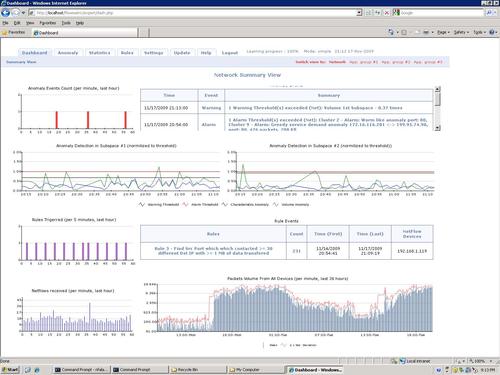The image size is (500, 375).
Task: Click the 192.168.1.119 NetFlow device cell
Action: pos(412,251)
